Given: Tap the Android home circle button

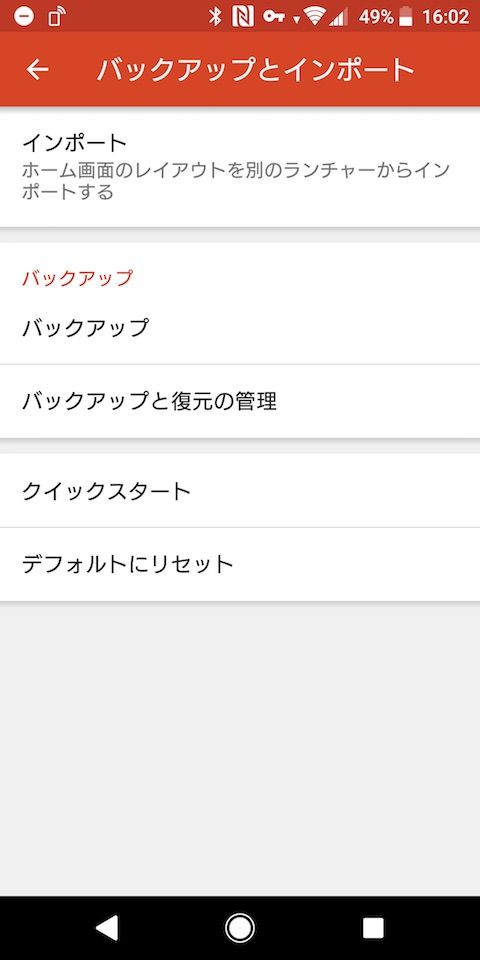Looking at the screenshot, I should (240, 928).
